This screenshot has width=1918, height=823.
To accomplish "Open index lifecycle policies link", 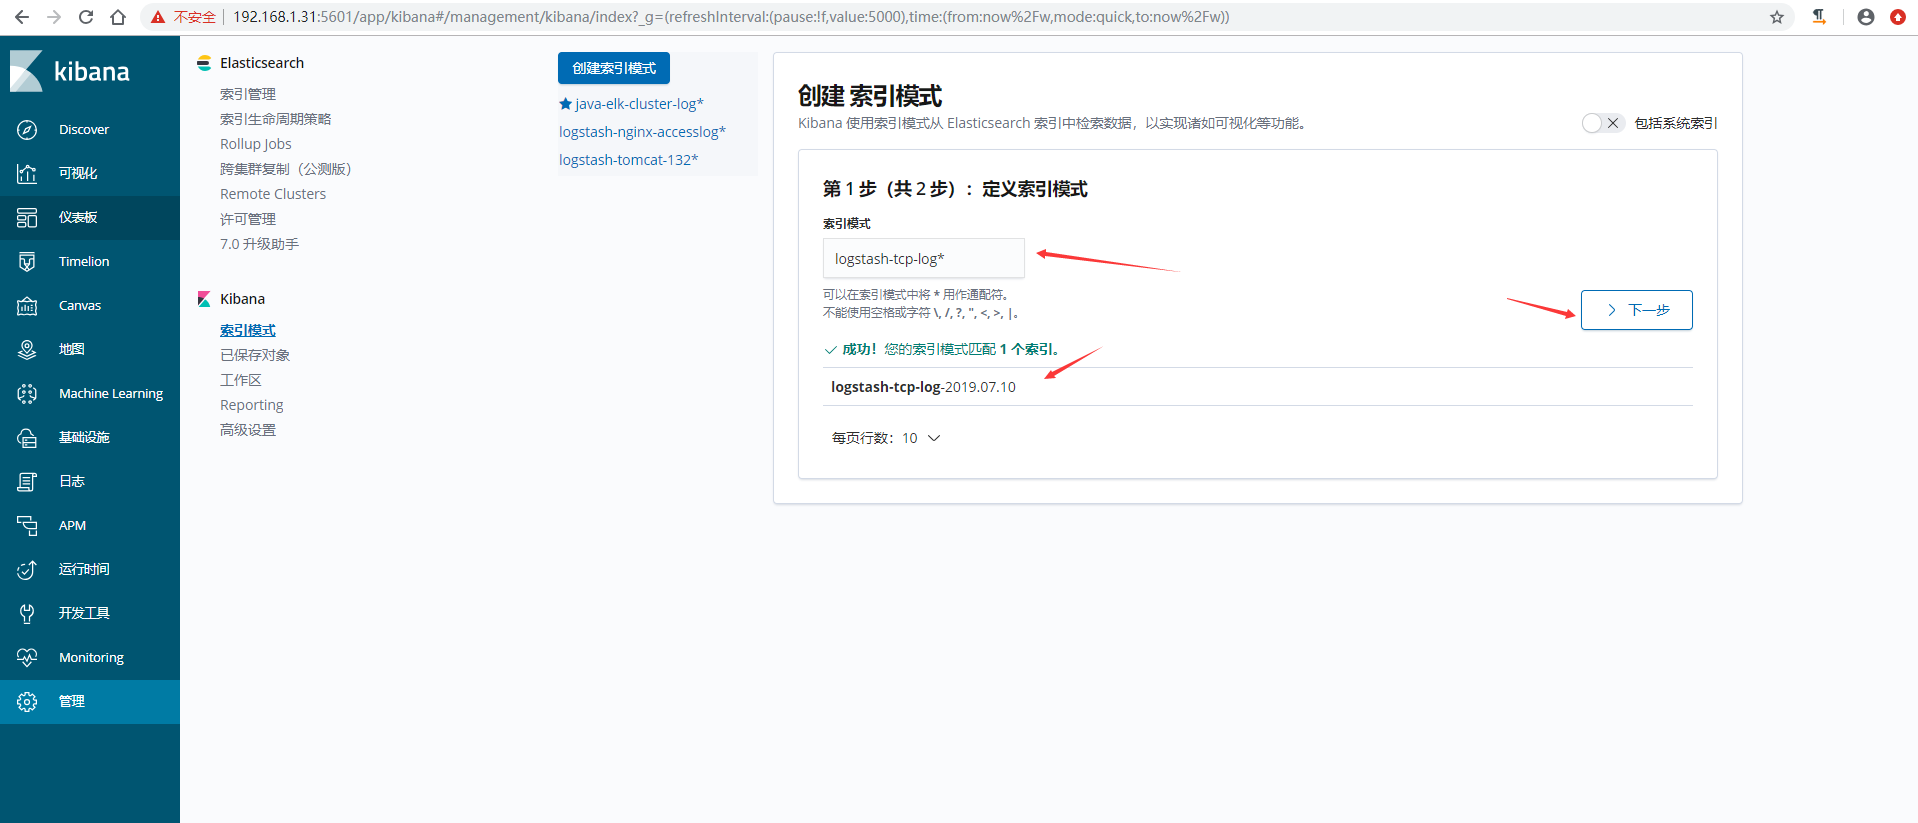I will 275,119.
